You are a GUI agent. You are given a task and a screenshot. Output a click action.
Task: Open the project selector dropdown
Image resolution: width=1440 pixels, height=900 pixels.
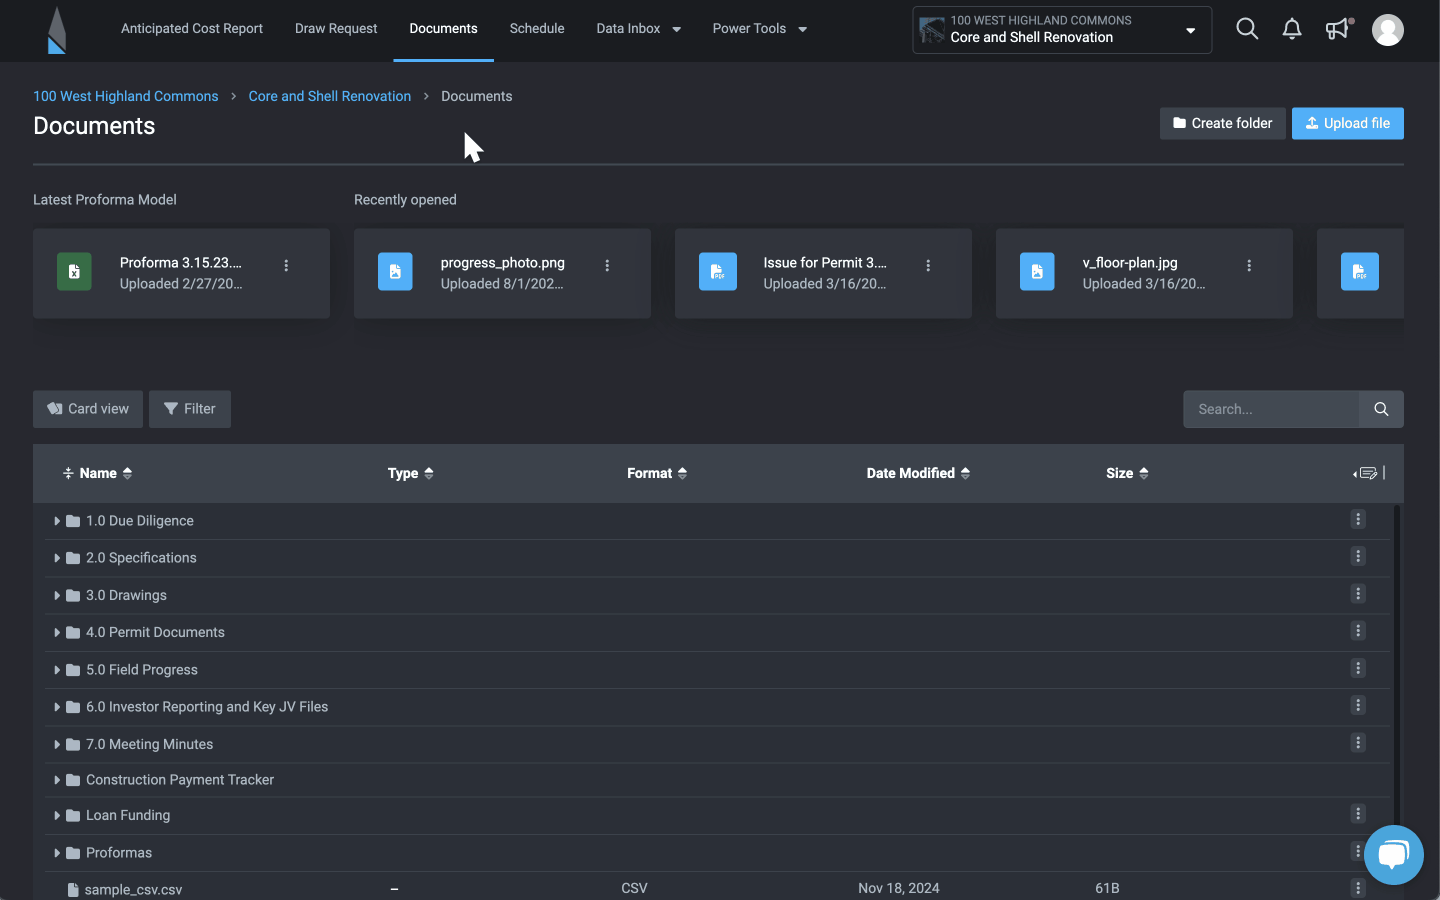tap(1062, 30)
